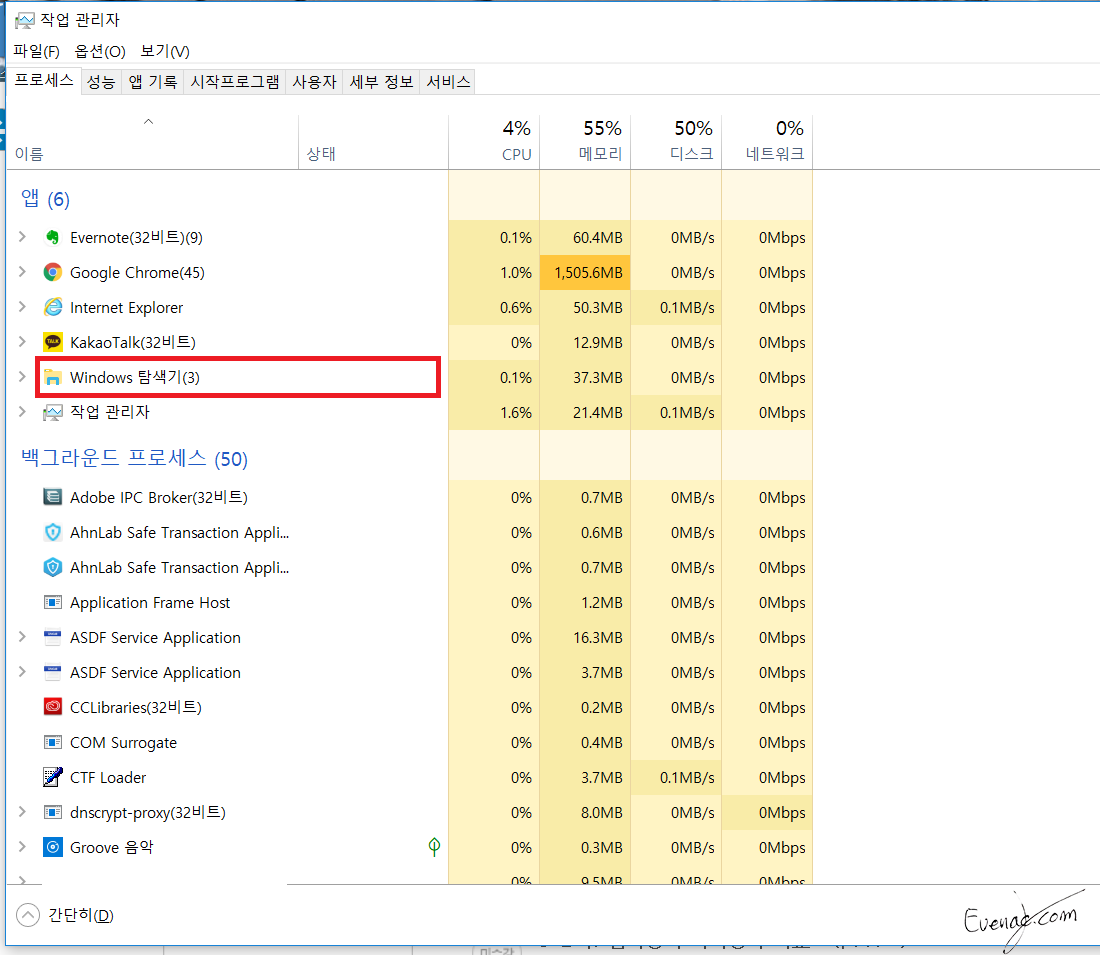1100x955 pixels.
Task: Select the CCLibraries(32비트) process name
Action: [x=136, y=707]
